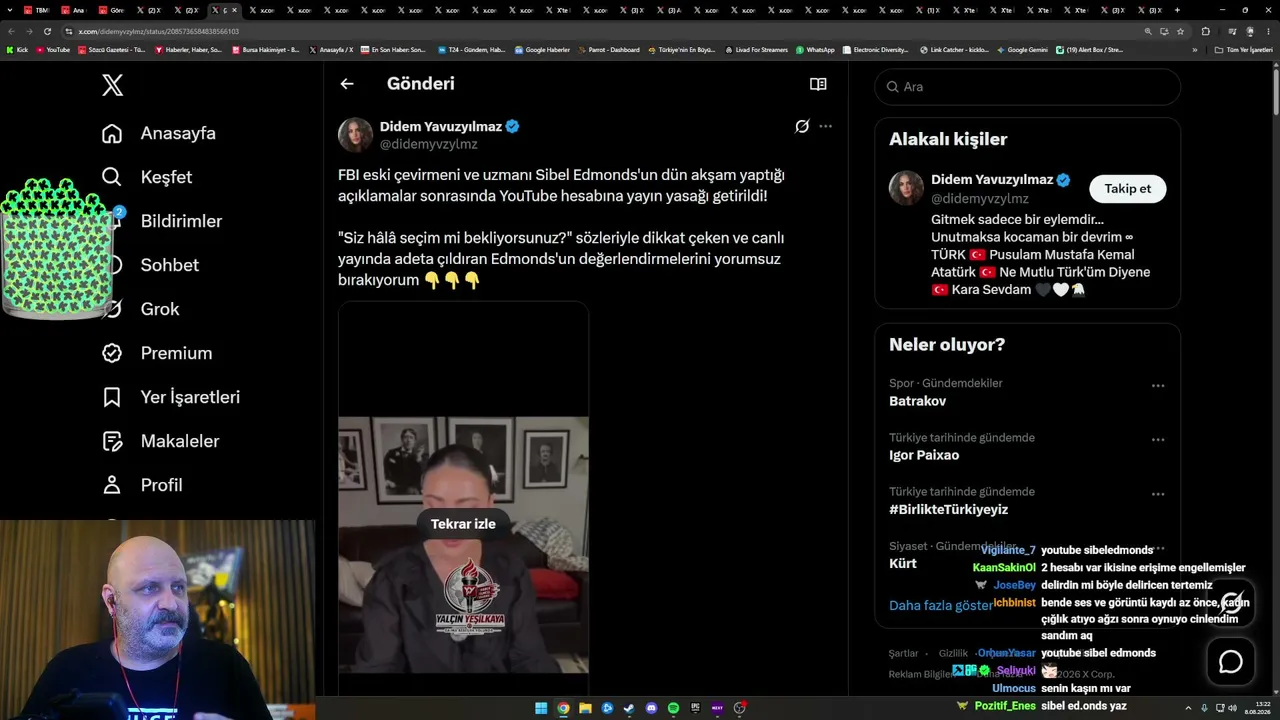Click the Keşfet magnifier icon

[x=112, y=177]
